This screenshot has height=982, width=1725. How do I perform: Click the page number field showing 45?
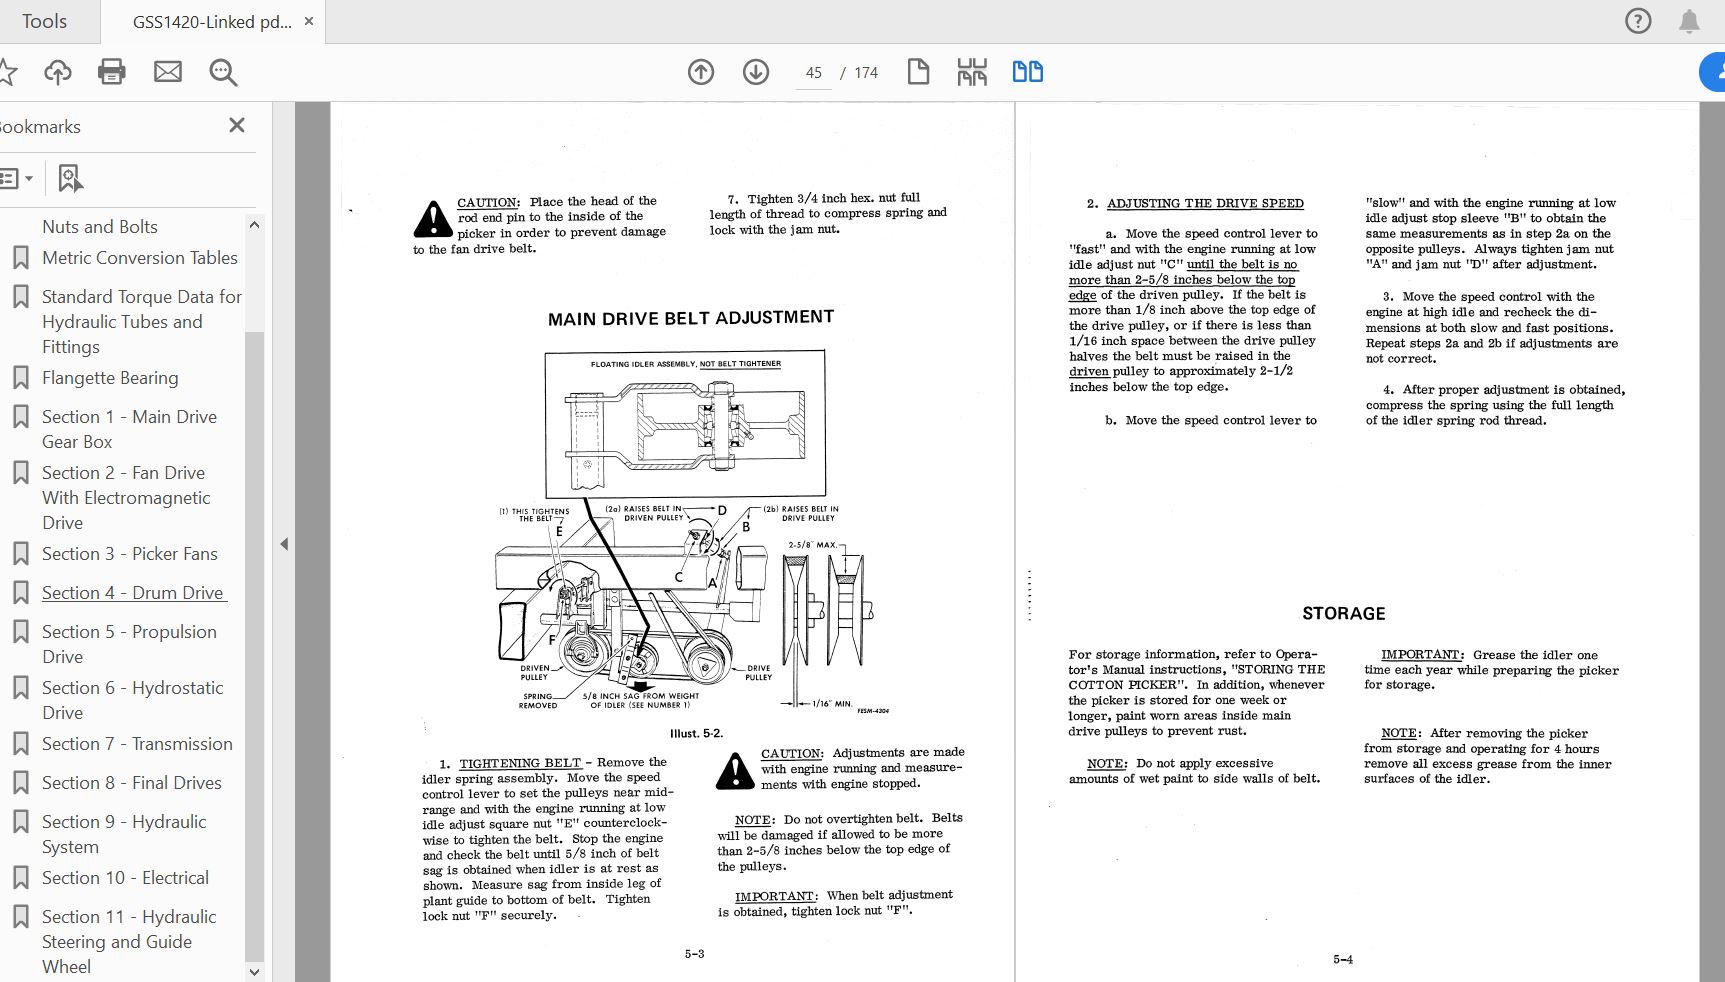click(814, 73)
